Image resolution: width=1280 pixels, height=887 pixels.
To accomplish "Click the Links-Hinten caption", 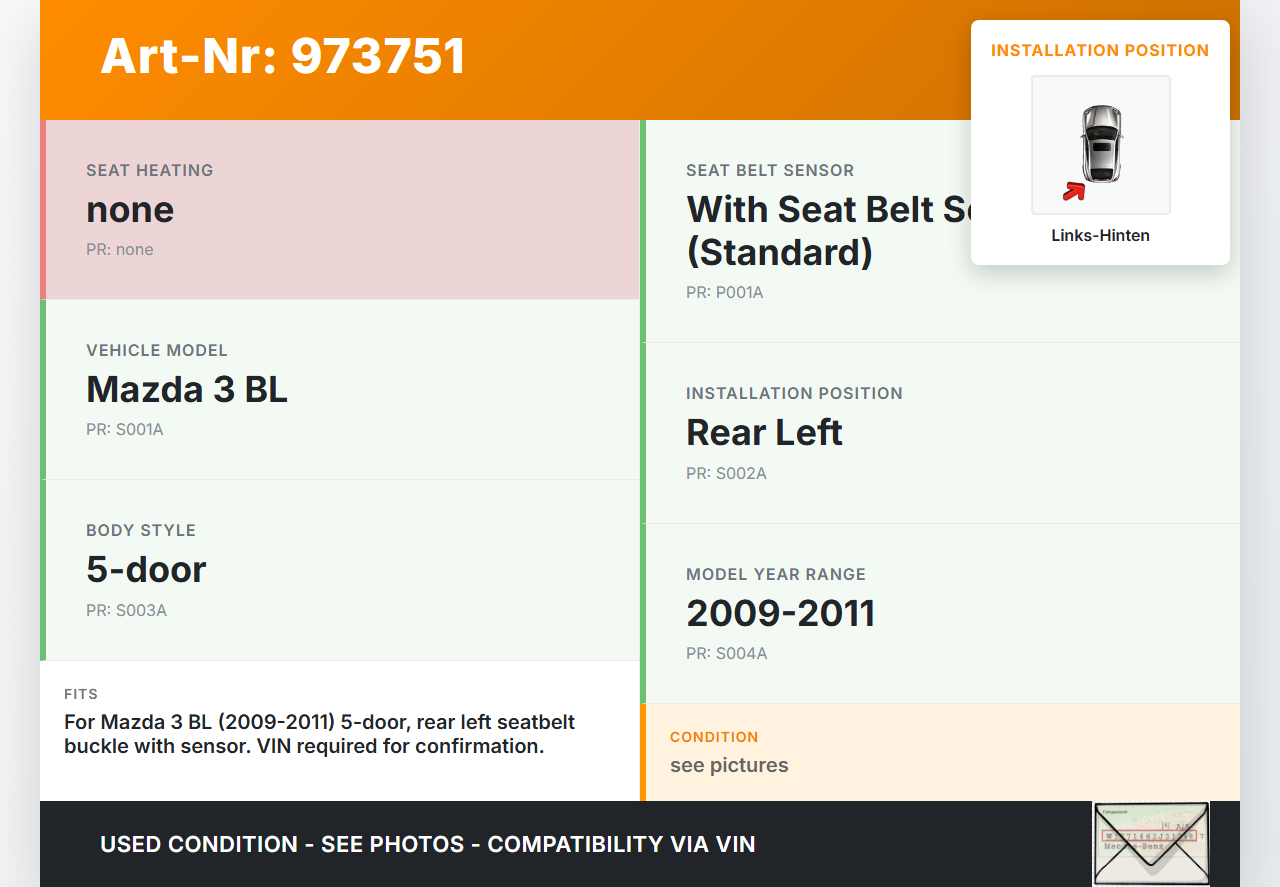I will click(1100, 236).
